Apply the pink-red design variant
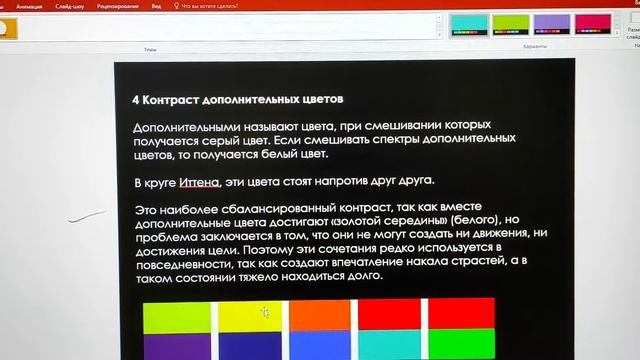640x360 pixels. tap(593, 24)
